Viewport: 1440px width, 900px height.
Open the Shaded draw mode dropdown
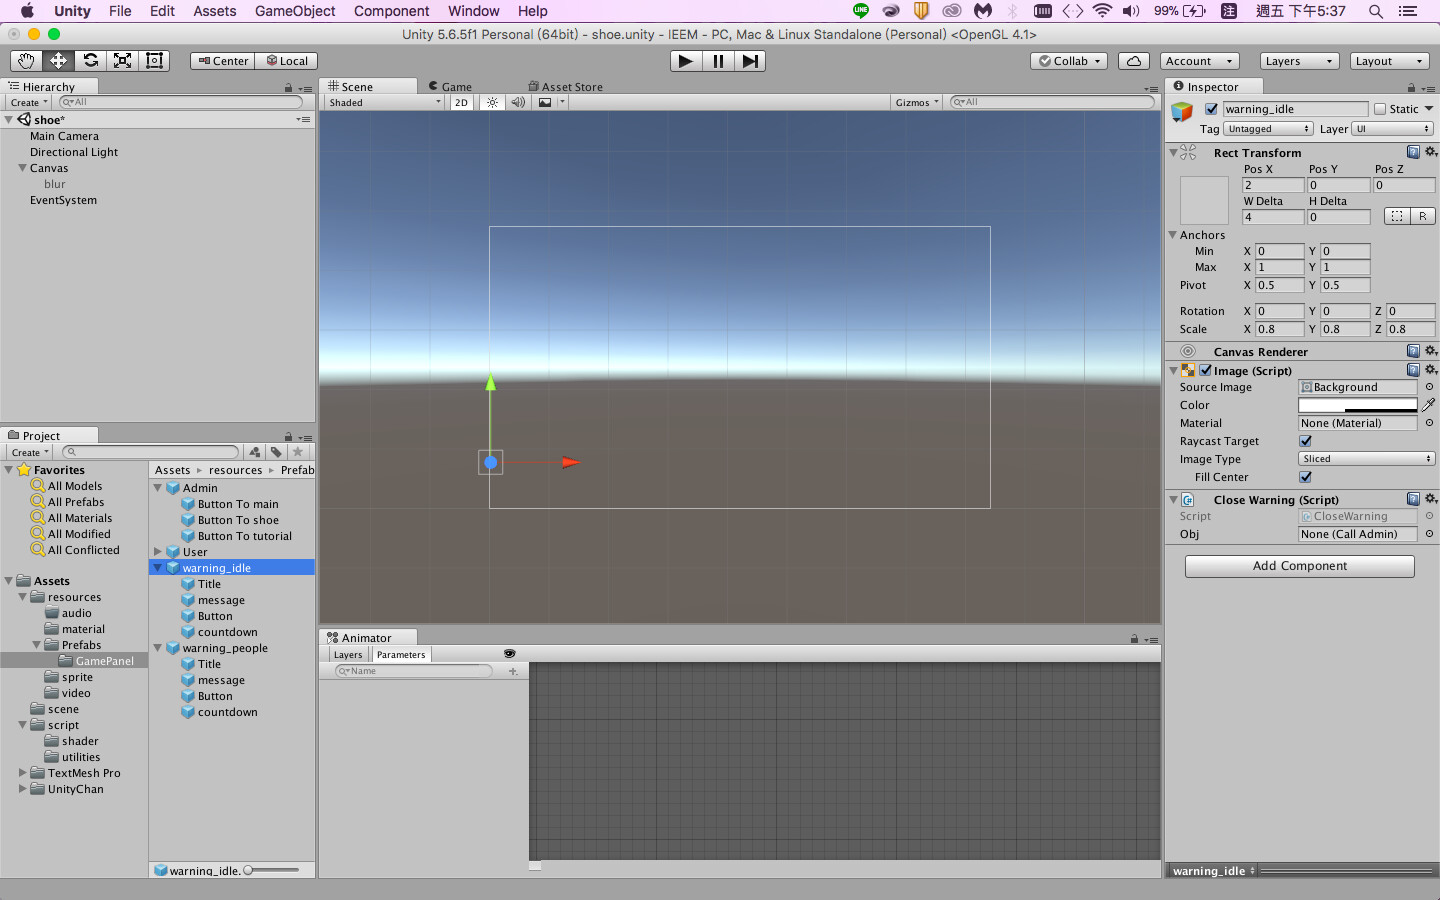[383, 102]
